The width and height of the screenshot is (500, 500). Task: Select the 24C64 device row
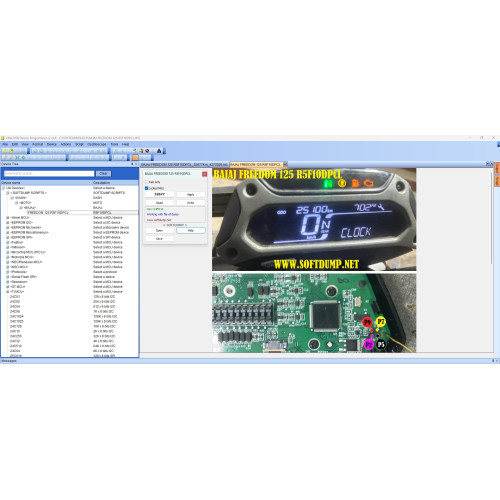point(15,351)
